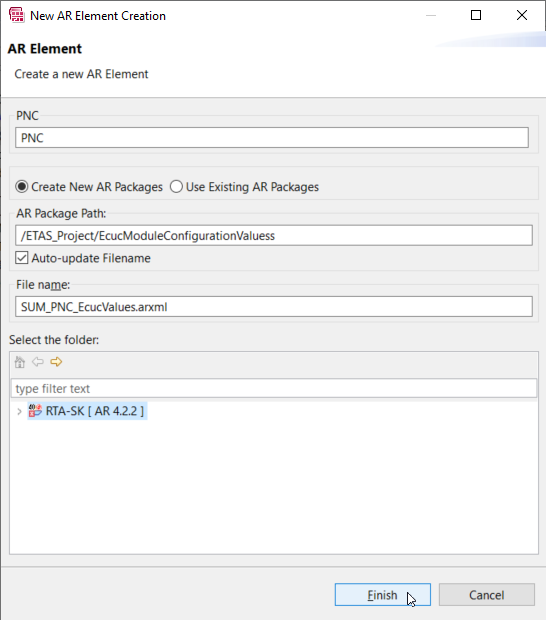Click the type filter text box
Screen dimensions: 546x620
click(x=274, y=388)
